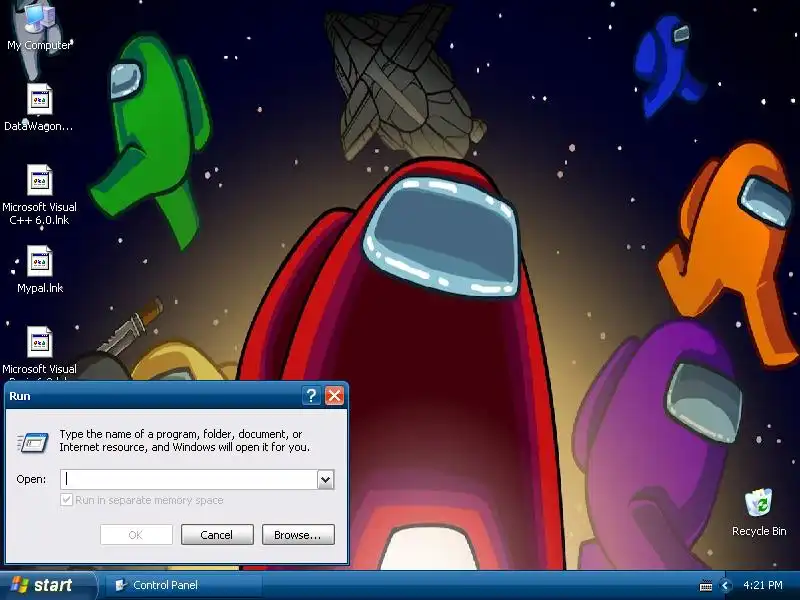Click the 'Type the name of a program' description
This screenshot has height=600, width=800.
coord(184,440)
